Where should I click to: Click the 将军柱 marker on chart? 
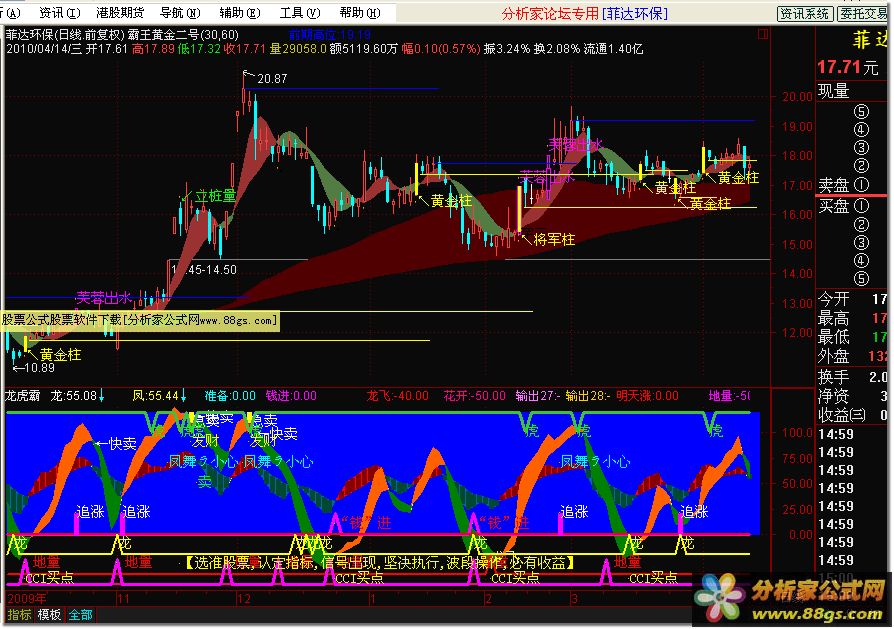click(x=554, y=240)
